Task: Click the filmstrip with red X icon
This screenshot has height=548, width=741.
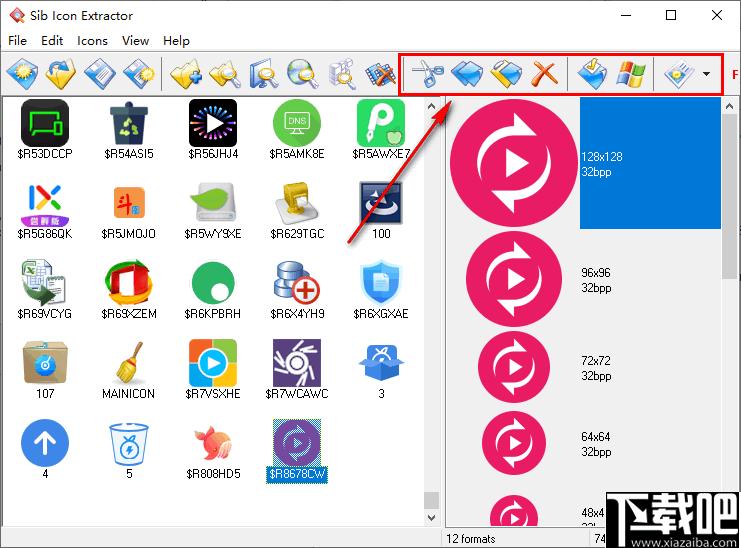Action: (380, 74)
